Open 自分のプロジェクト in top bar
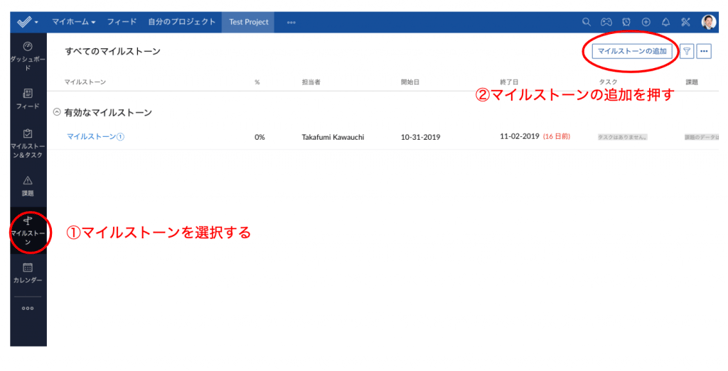Screen dimensions: 728x371 182,22
